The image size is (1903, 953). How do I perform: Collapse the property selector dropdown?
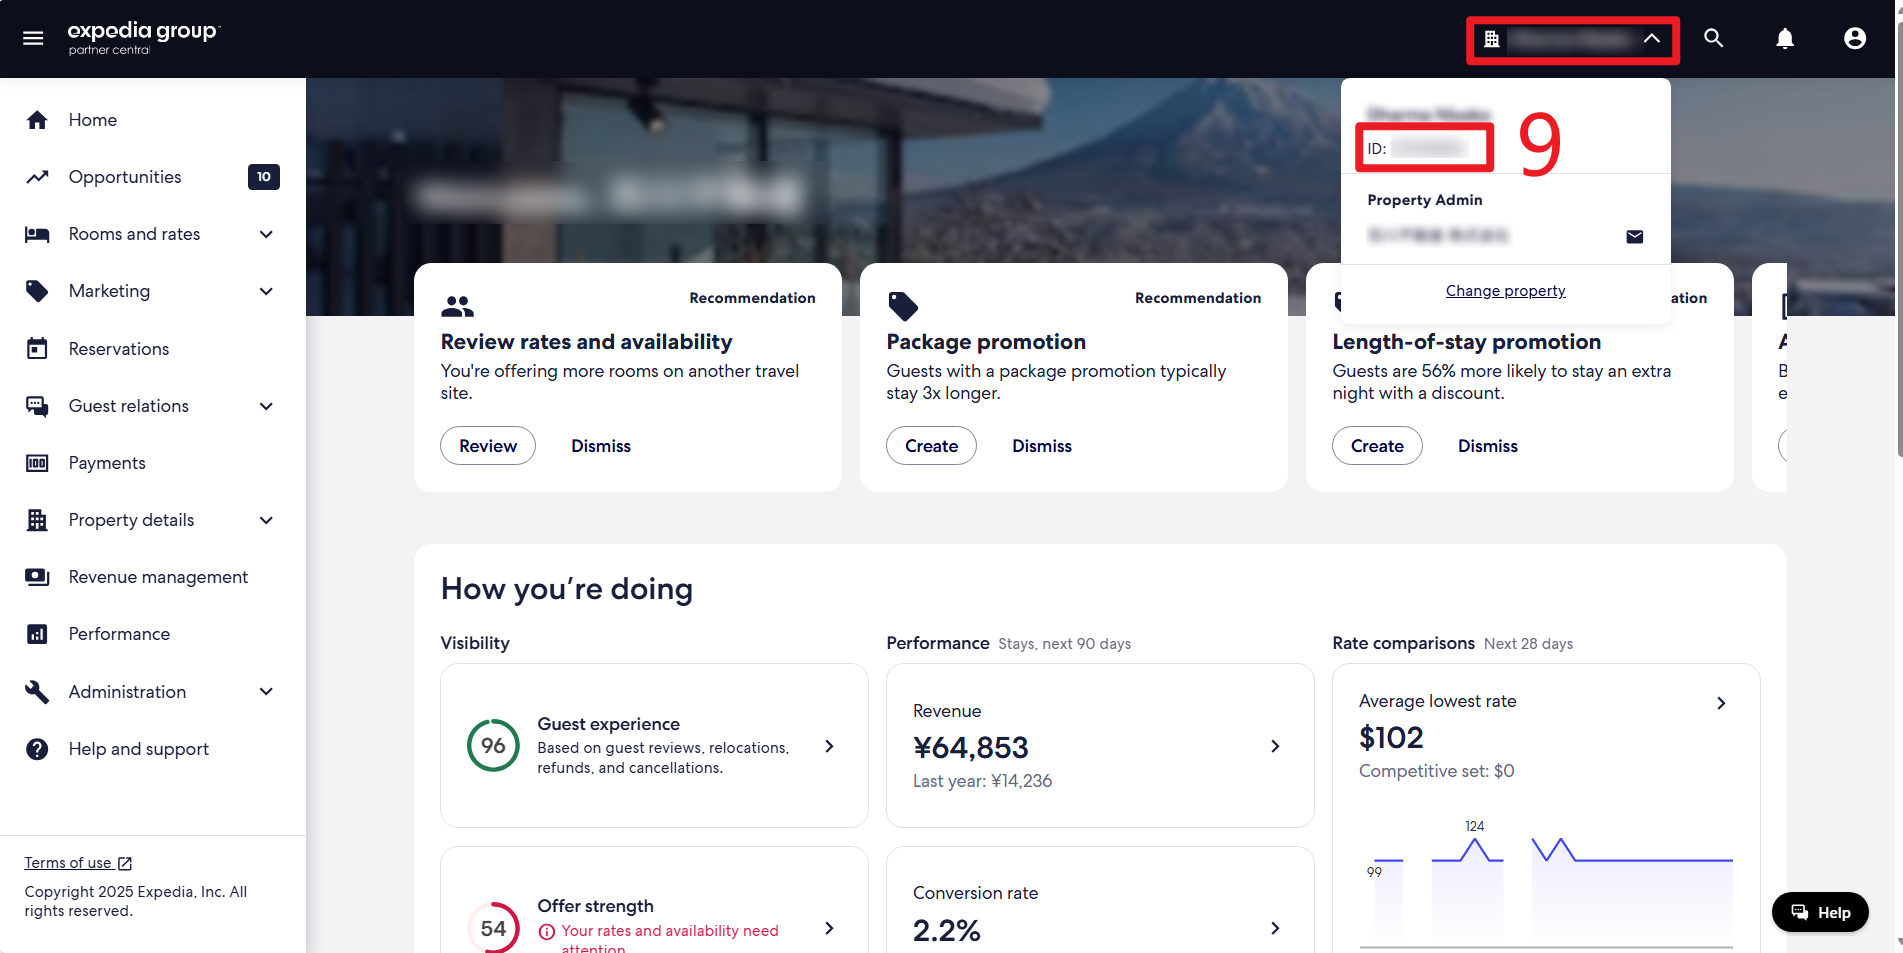point(1651,39)
